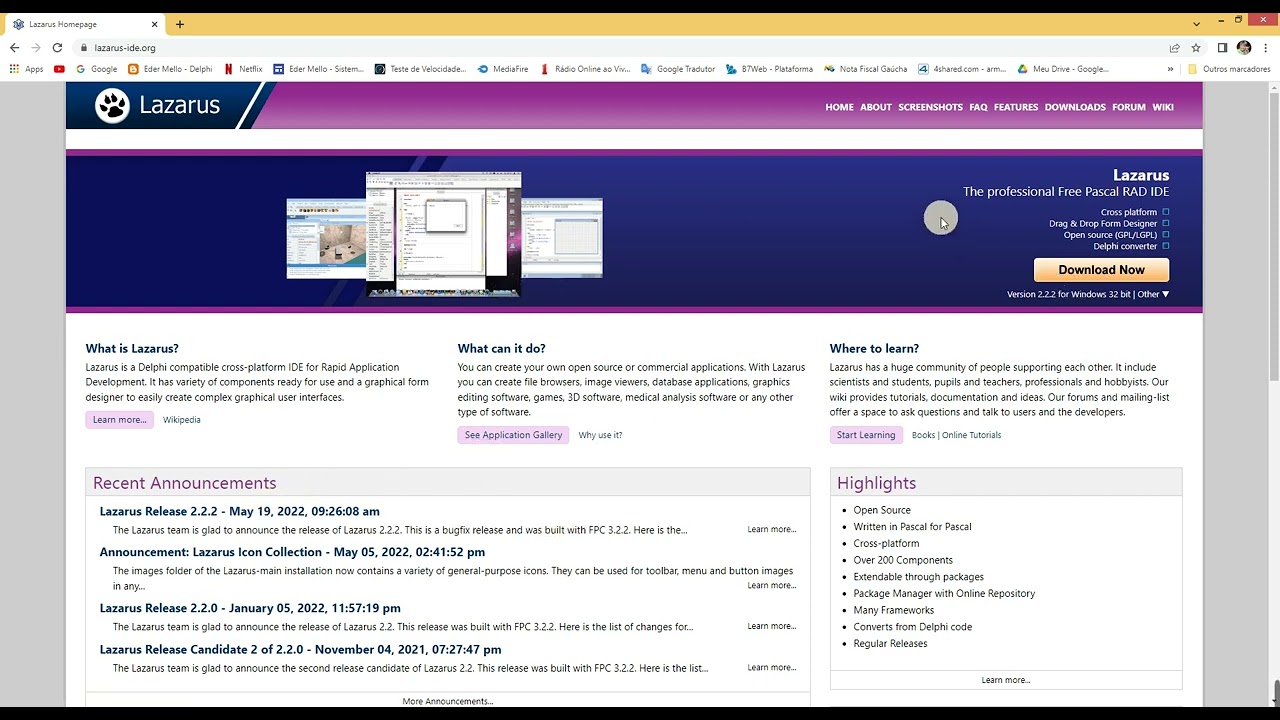
Task: Open the Netflix bookmark
Action: [x=243, y=69]
